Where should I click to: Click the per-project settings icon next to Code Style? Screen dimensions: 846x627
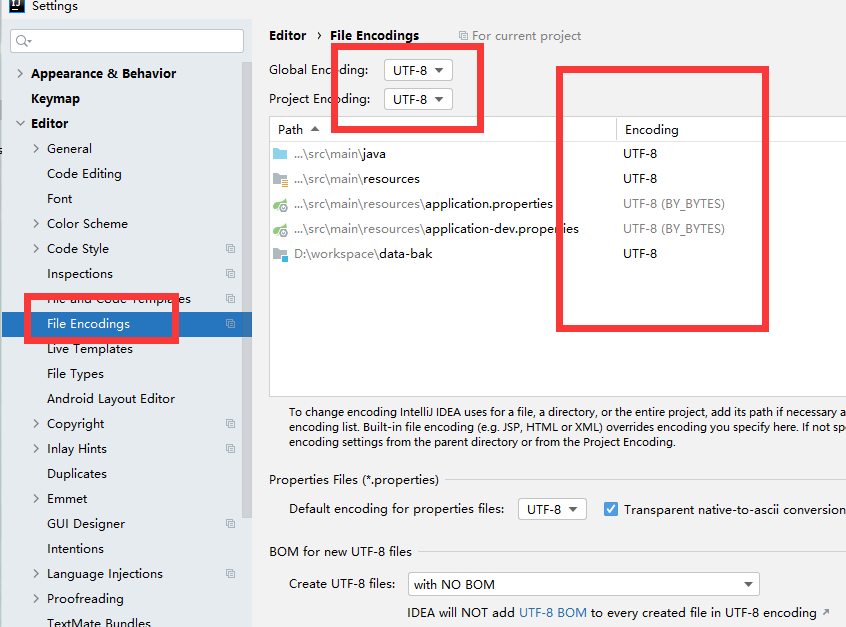pos(230,248)
